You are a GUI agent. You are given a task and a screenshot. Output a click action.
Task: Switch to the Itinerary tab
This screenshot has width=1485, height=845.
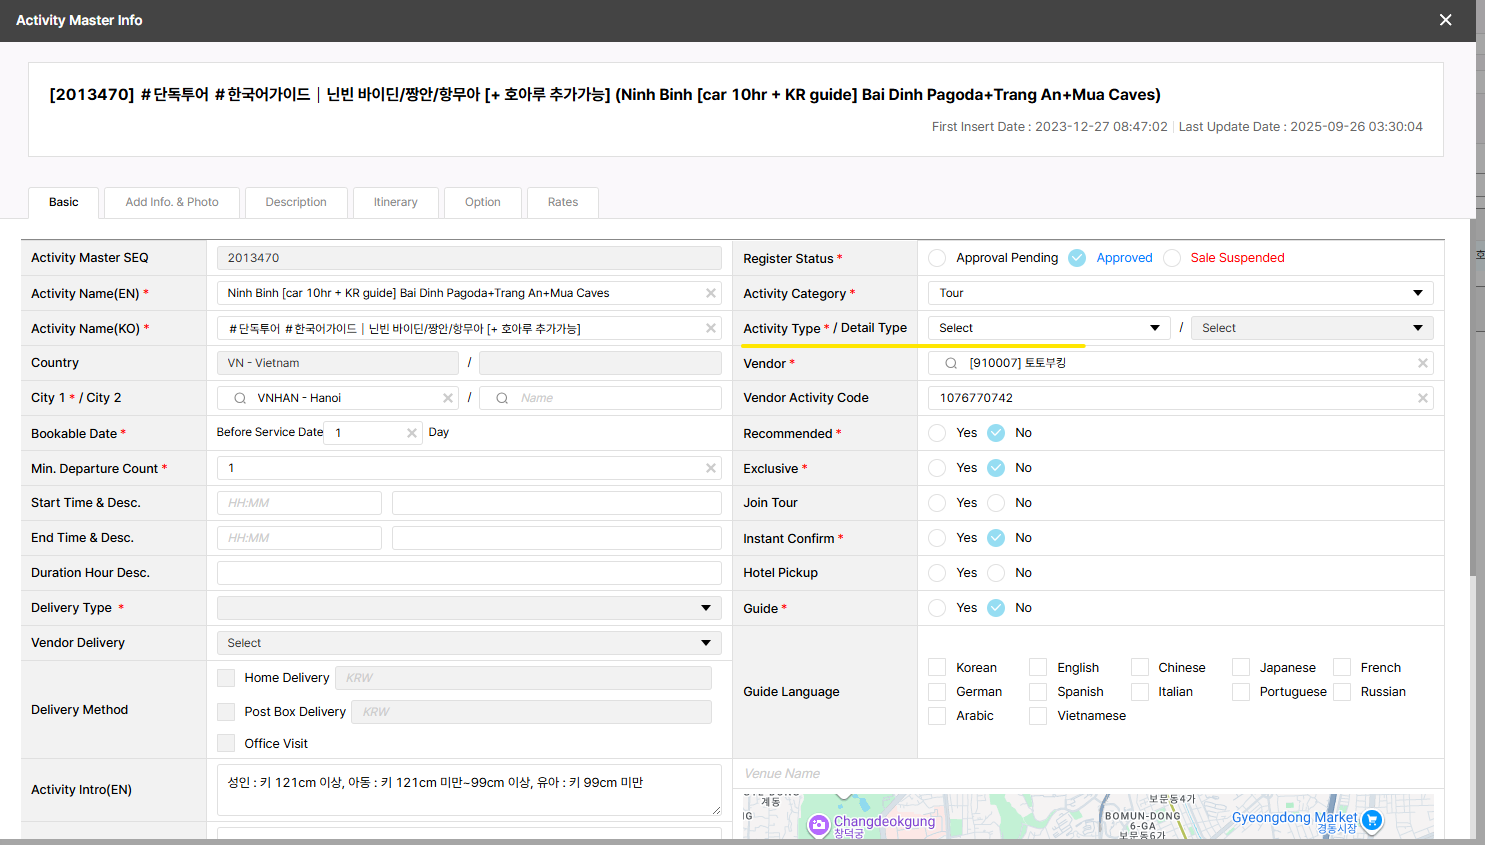pyautogui.click(x=395, y=202)
